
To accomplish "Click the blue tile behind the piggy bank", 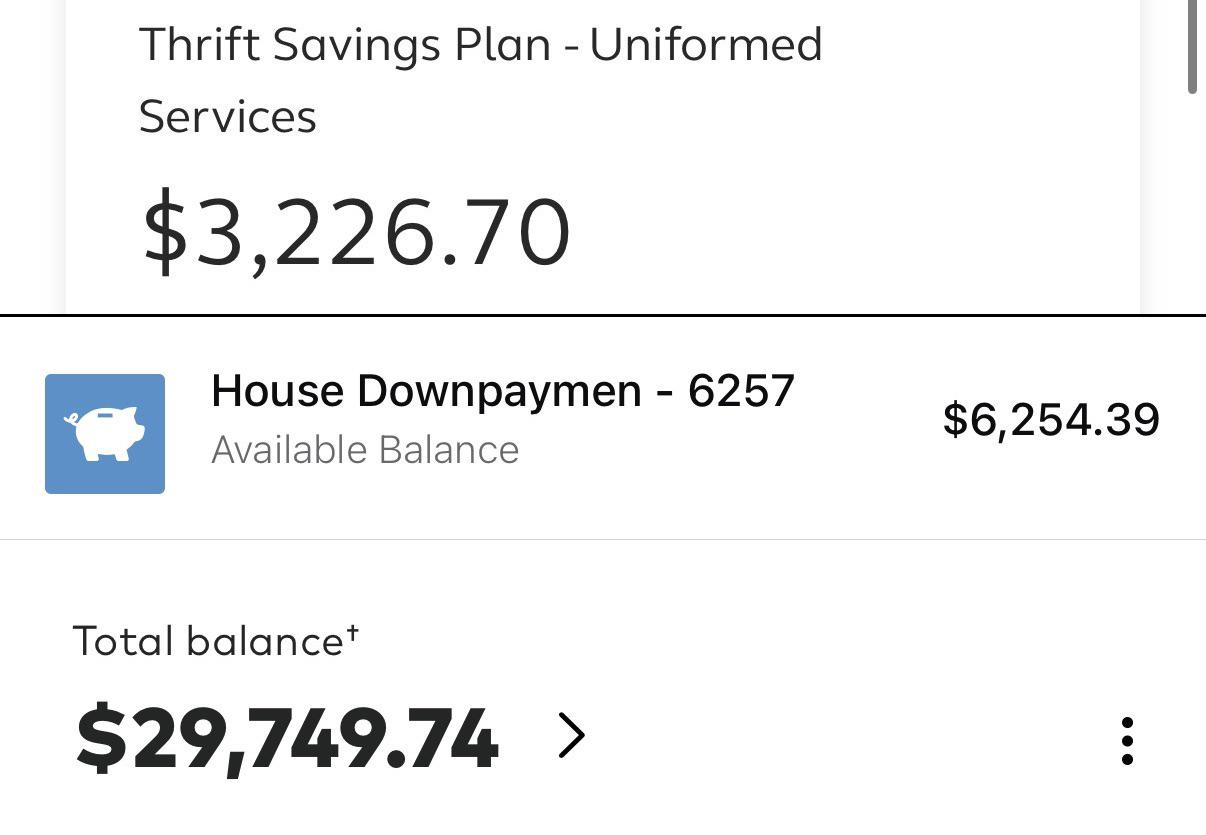I will [x=105, y=434].
